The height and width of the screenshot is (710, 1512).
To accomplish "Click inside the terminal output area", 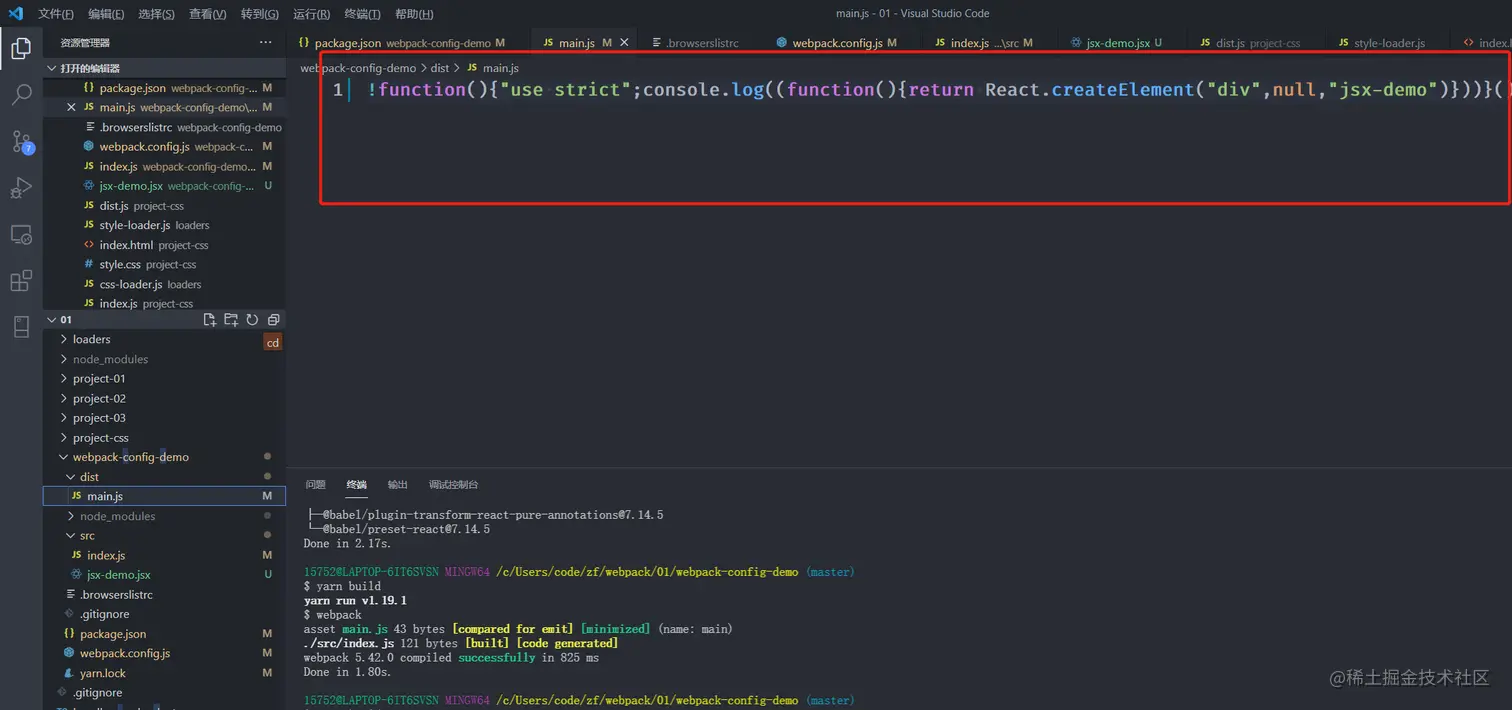I will tap(898, 605).
